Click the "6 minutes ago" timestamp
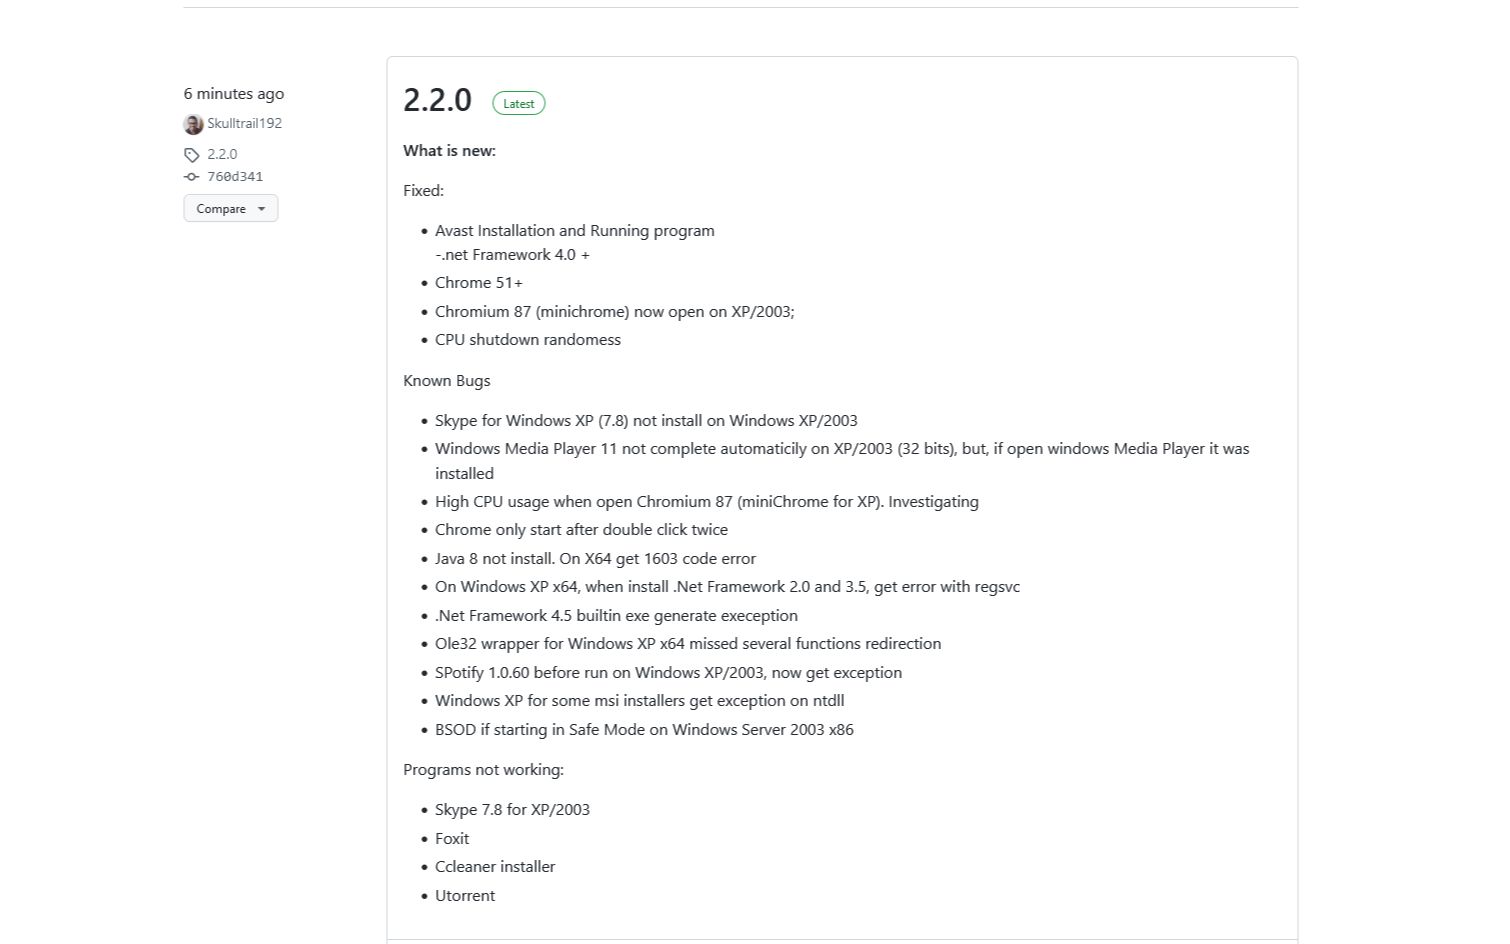The image size is (1510, 944). tap(234, 94)
